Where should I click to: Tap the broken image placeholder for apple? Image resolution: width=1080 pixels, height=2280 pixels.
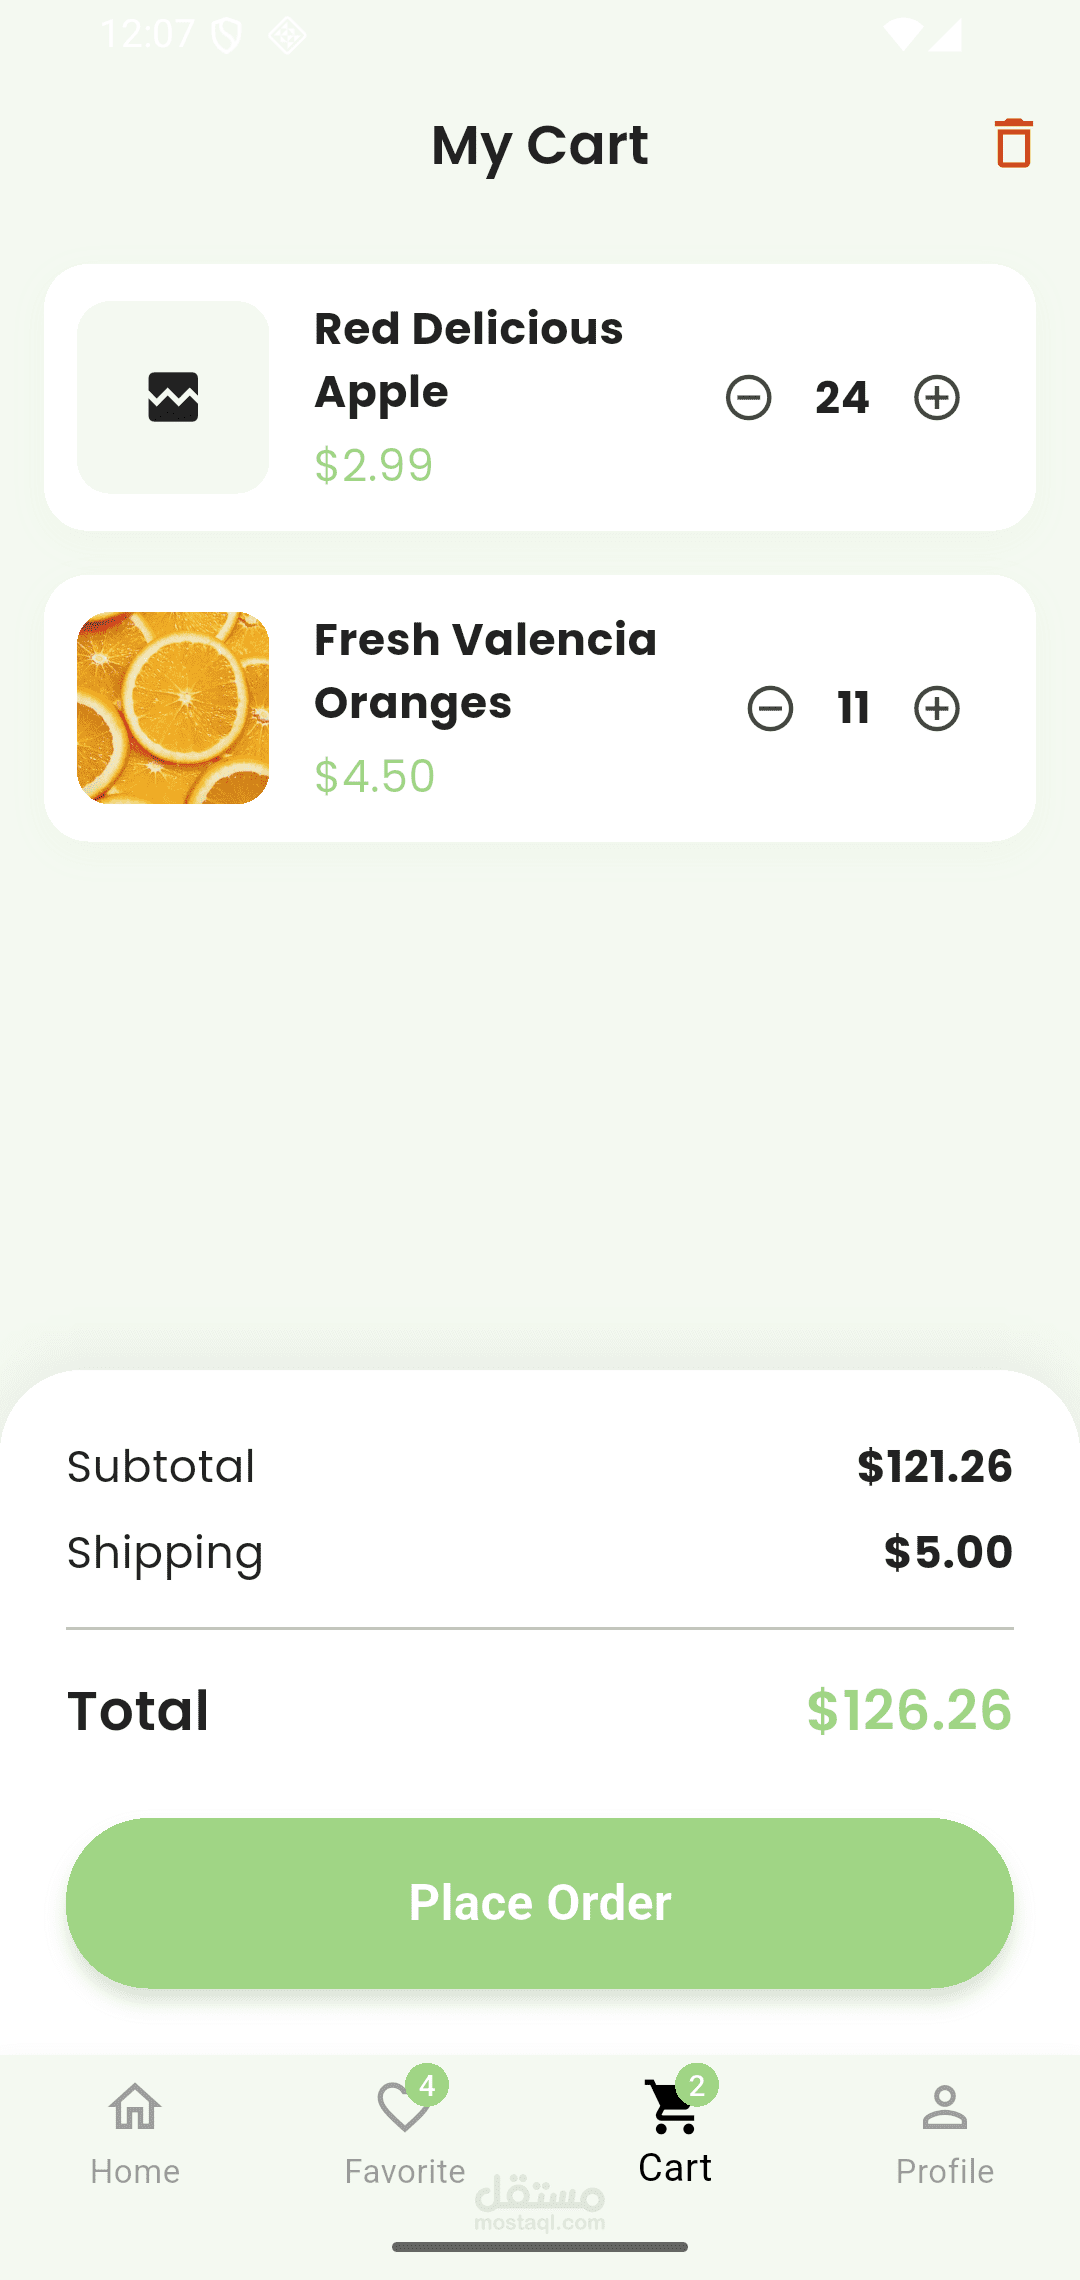pos(173,397)
